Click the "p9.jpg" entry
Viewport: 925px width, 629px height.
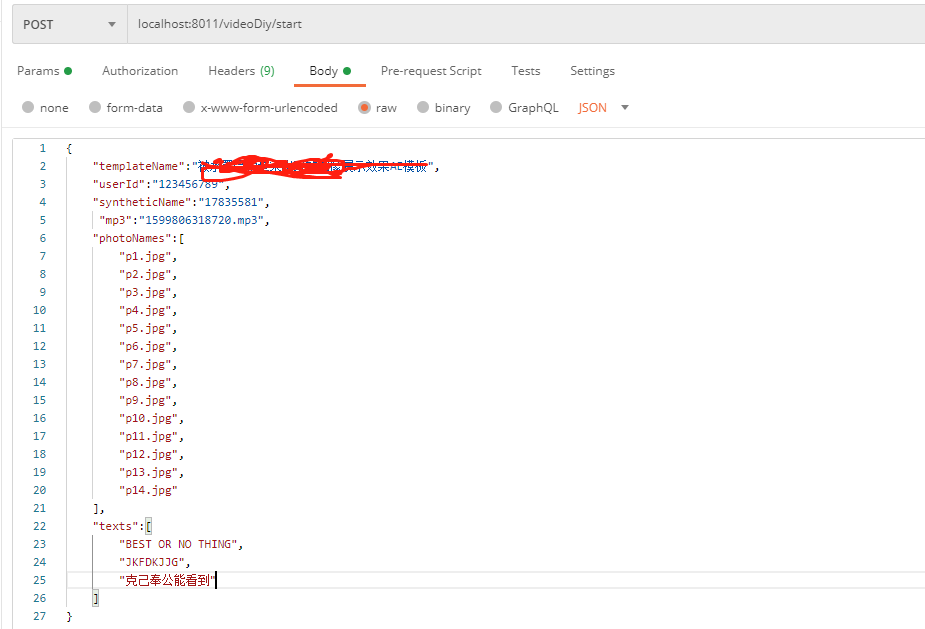coord(145,400)
